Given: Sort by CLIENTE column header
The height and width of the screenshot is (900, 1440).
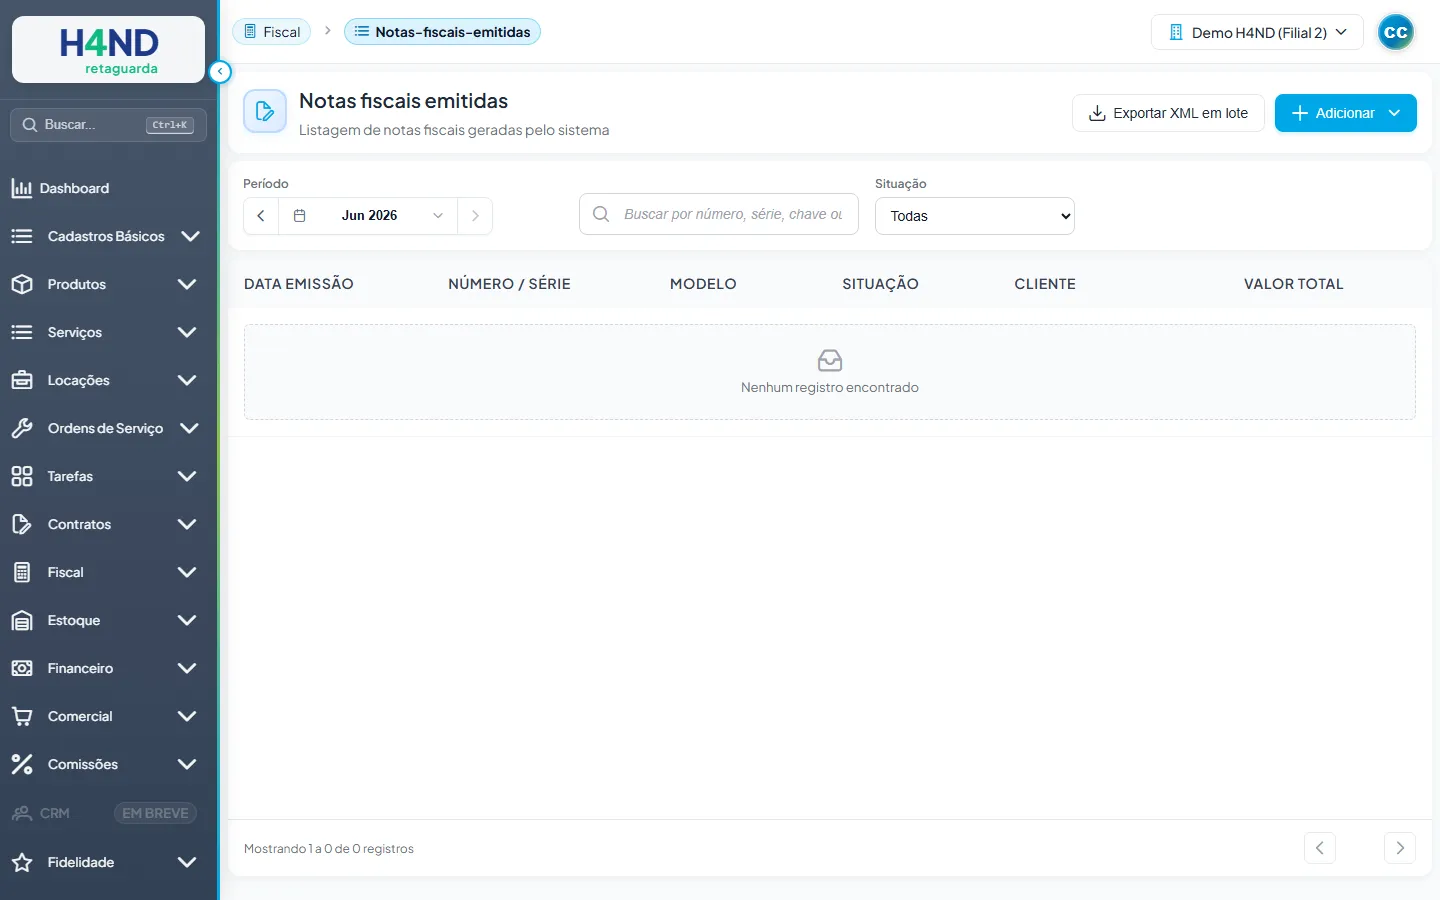Looking at the screenshot, I should [1045, 284].
